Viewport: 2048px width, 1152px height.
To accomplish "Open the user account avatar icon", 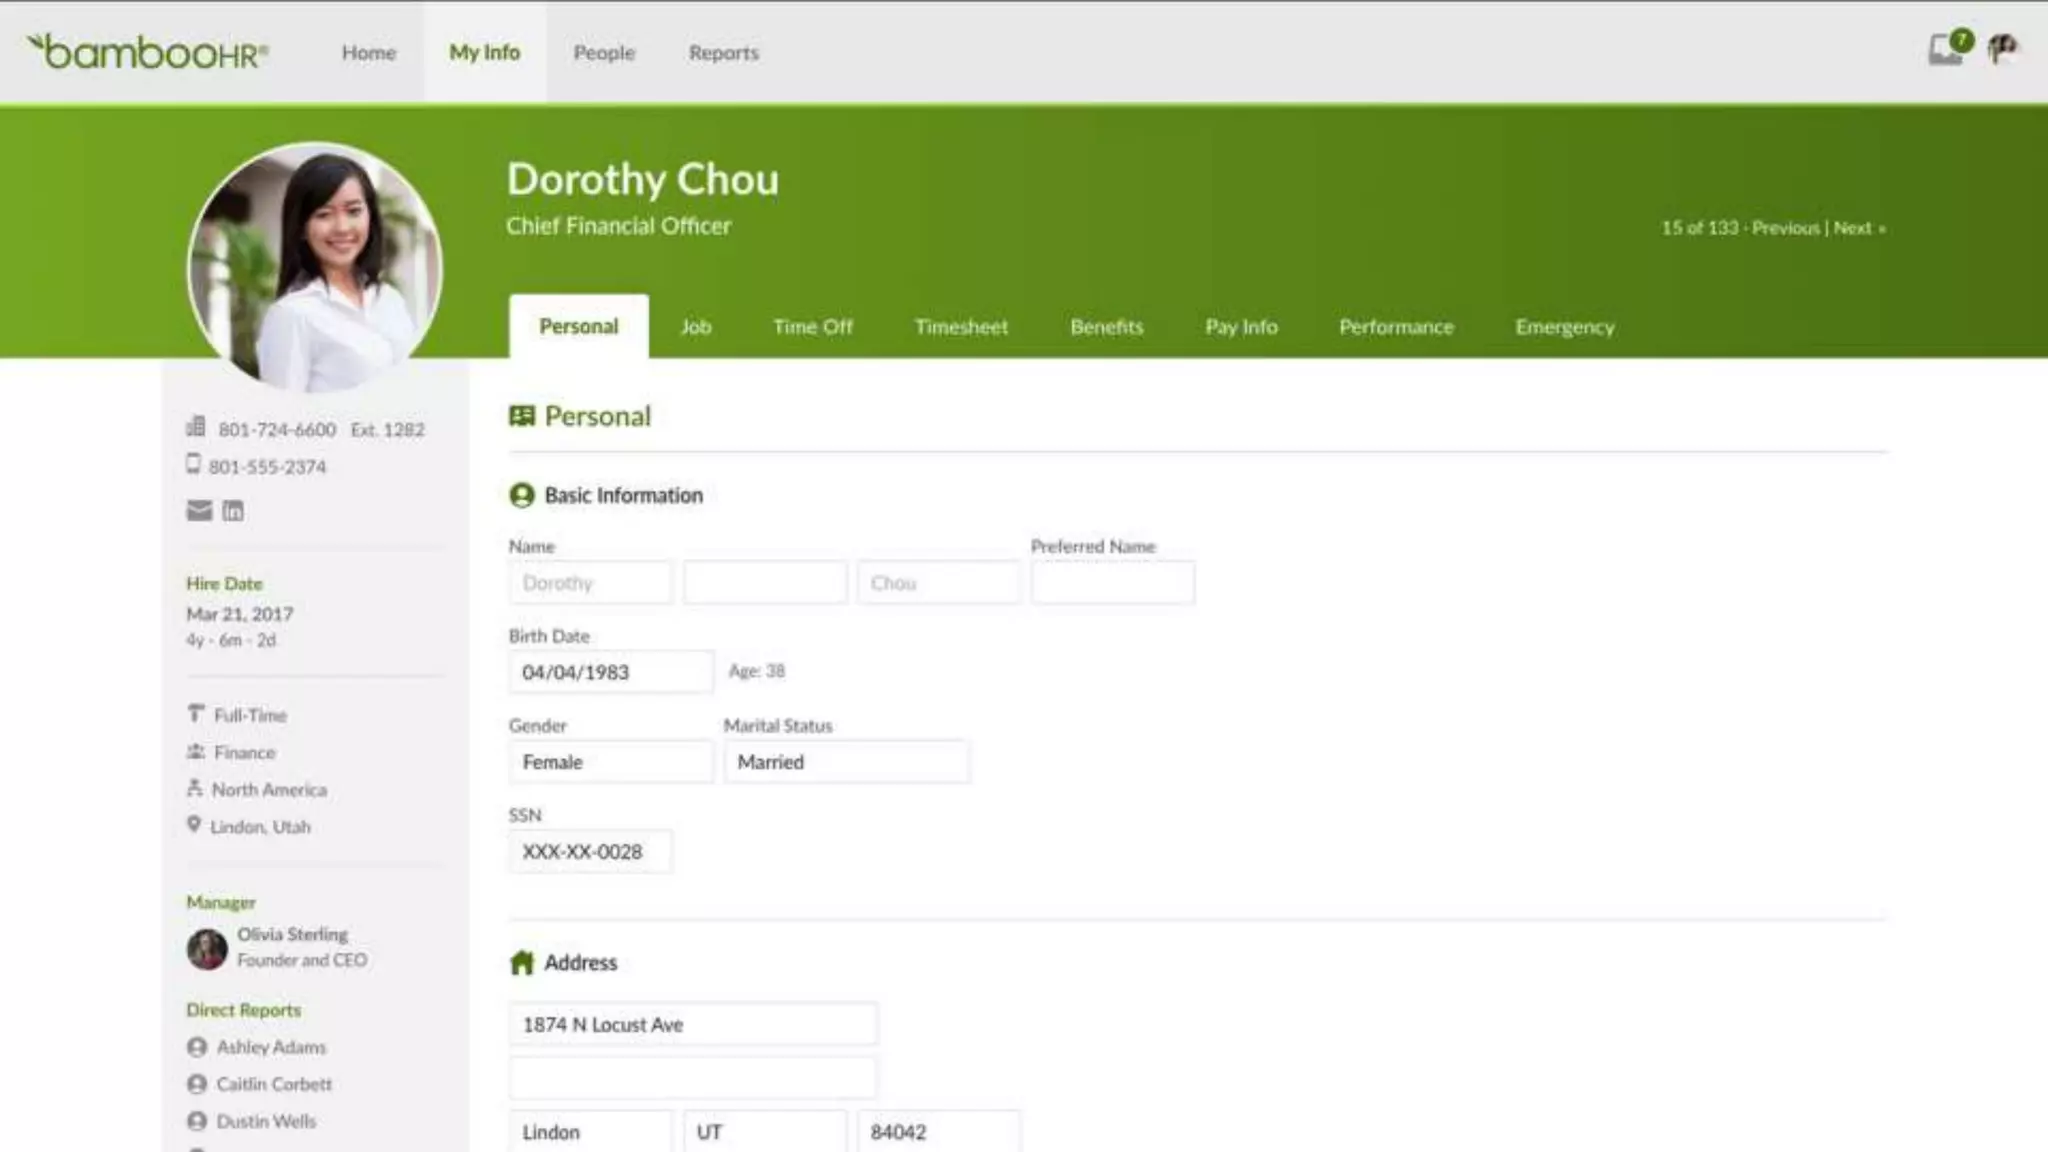I will coord(2002,48).
